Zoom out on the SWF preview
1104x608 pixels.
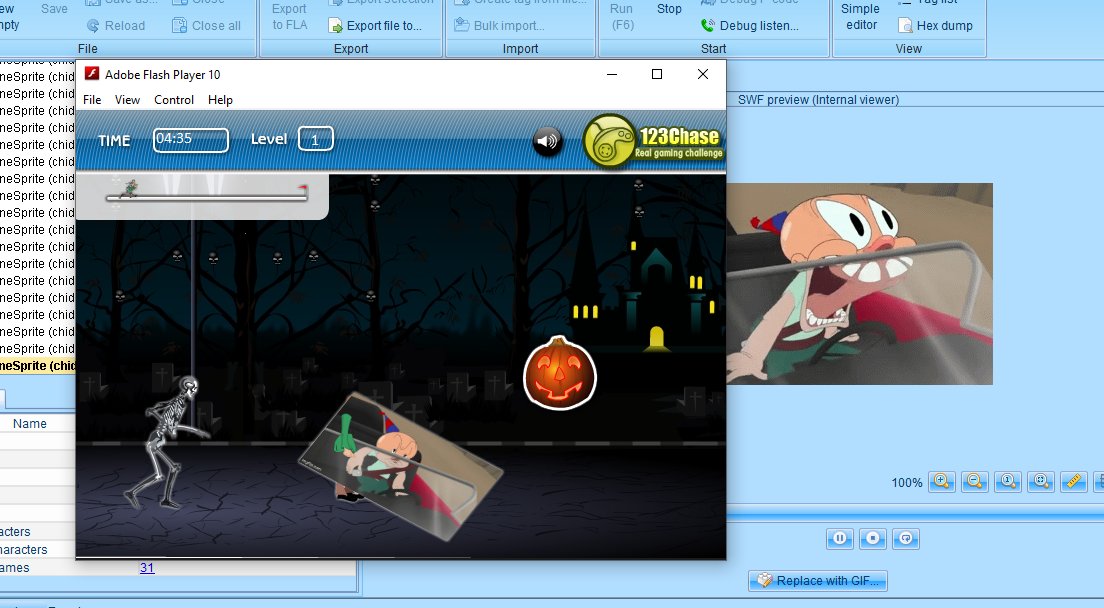tap(974, 481)
